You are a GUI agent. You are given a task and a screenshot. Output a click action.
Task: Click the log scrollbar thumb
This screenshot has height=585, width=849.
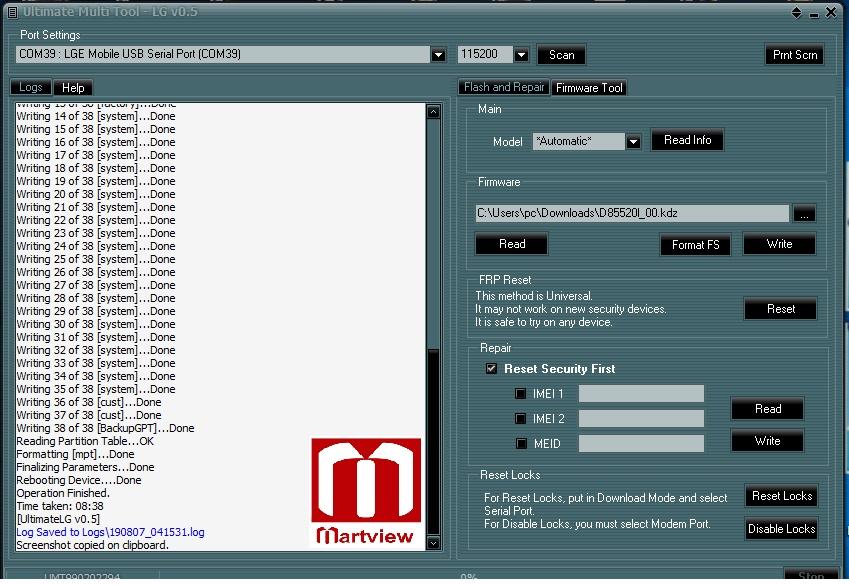point(433,441)
